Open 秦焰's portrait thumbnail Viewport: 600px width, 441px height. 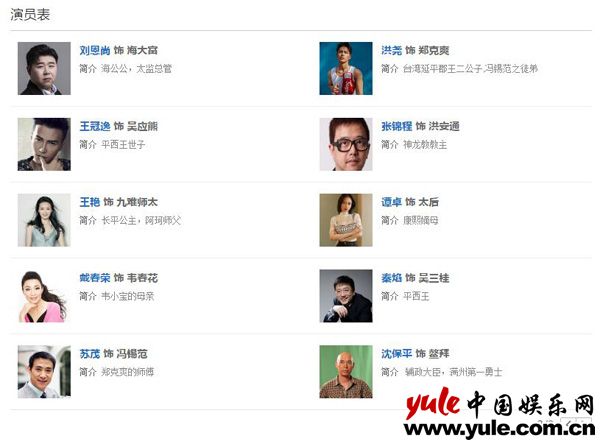click(346, 296)
